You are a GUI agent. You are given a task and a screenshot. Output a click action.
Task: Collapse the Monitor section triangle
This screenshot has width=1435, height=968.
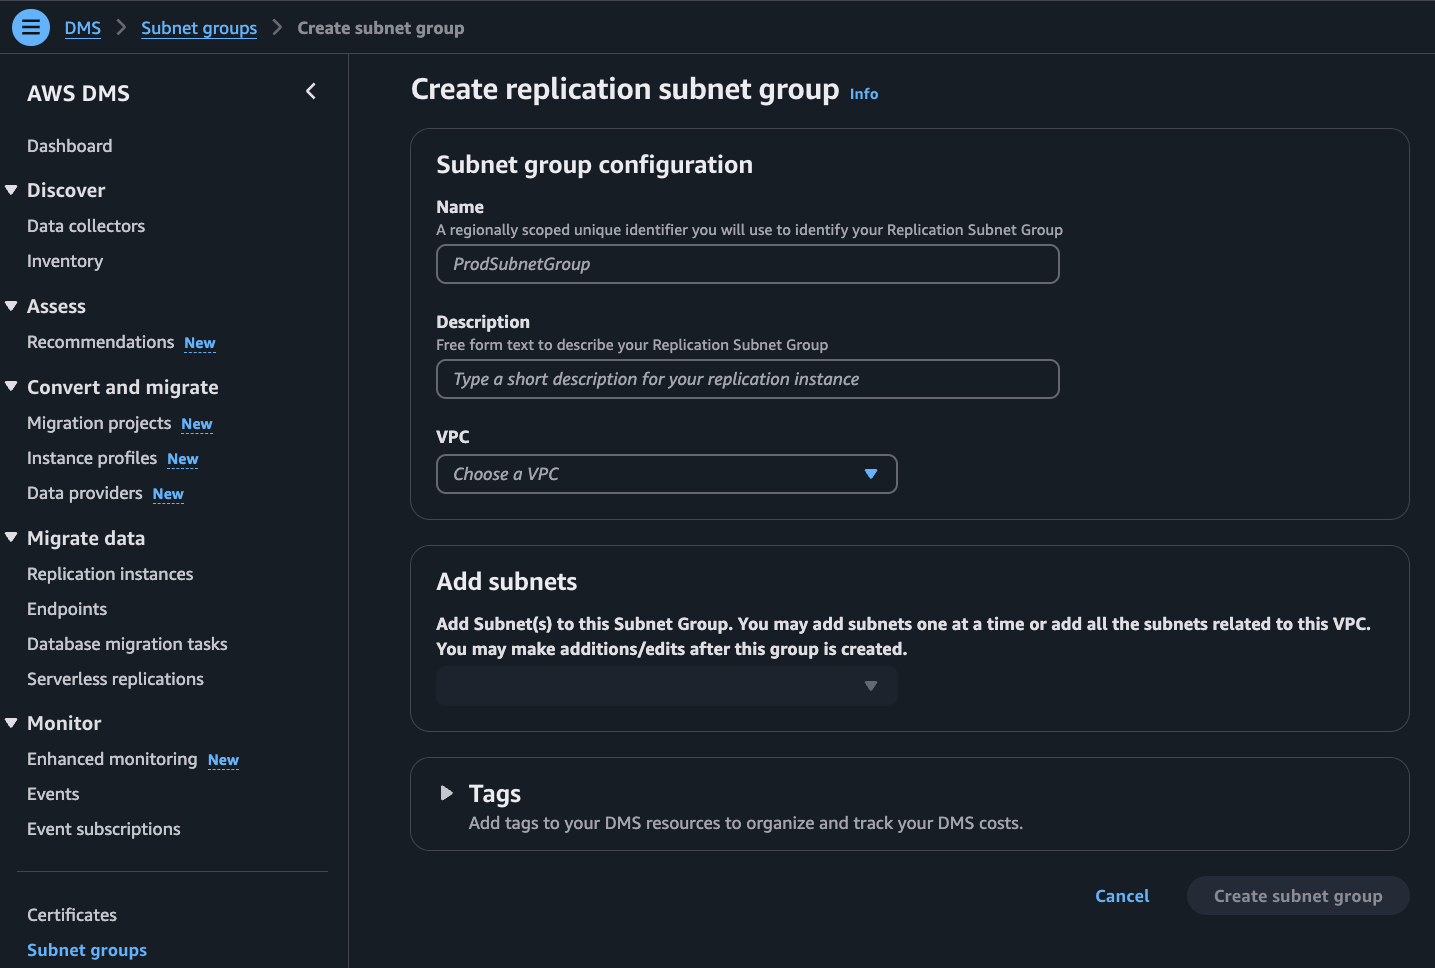pyautogui.click(x=12, y=723)
